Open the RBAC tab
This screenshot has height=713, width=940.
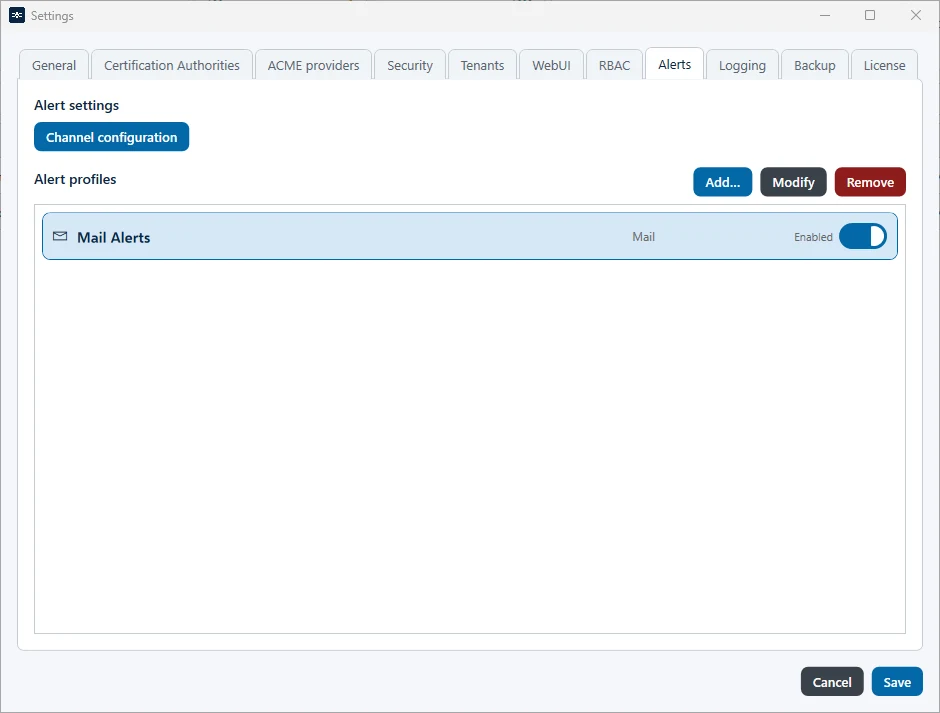(614, 65)
